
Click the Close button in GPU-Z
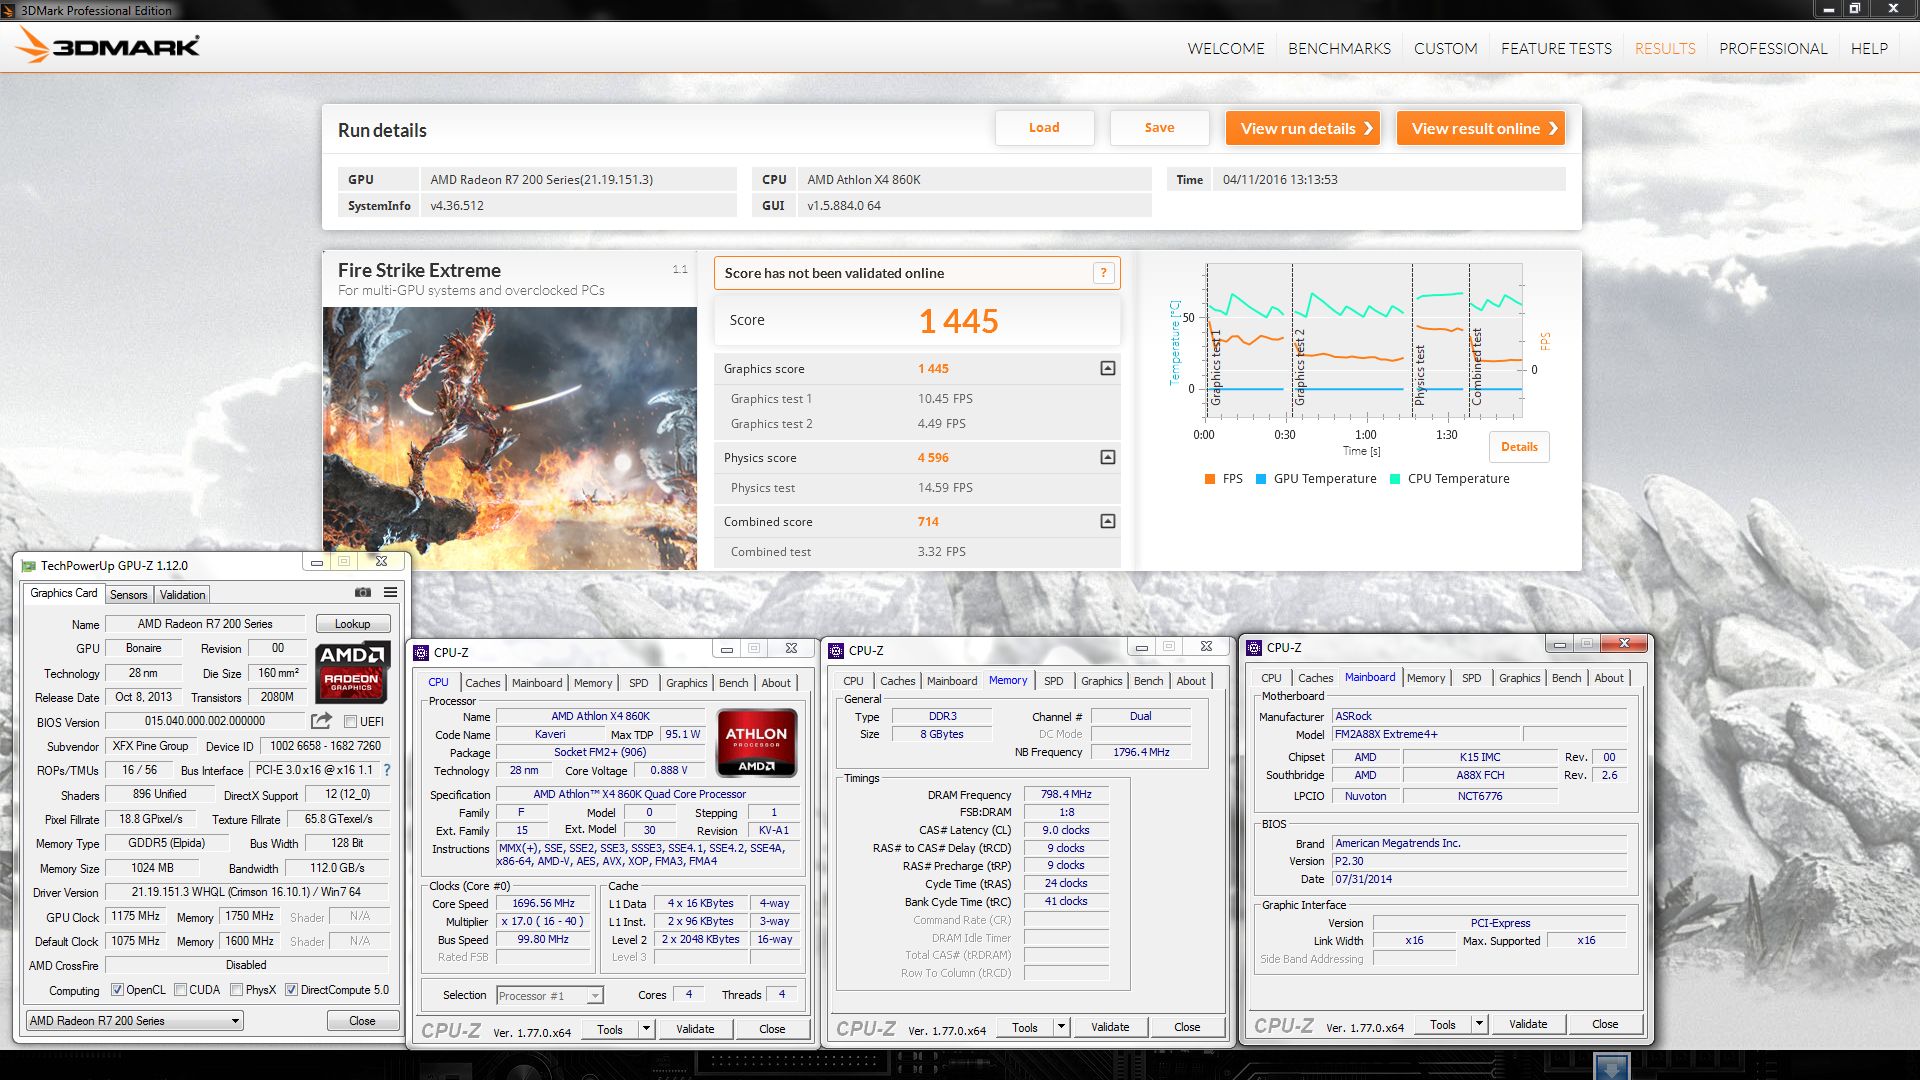(x=362, y=1021)
